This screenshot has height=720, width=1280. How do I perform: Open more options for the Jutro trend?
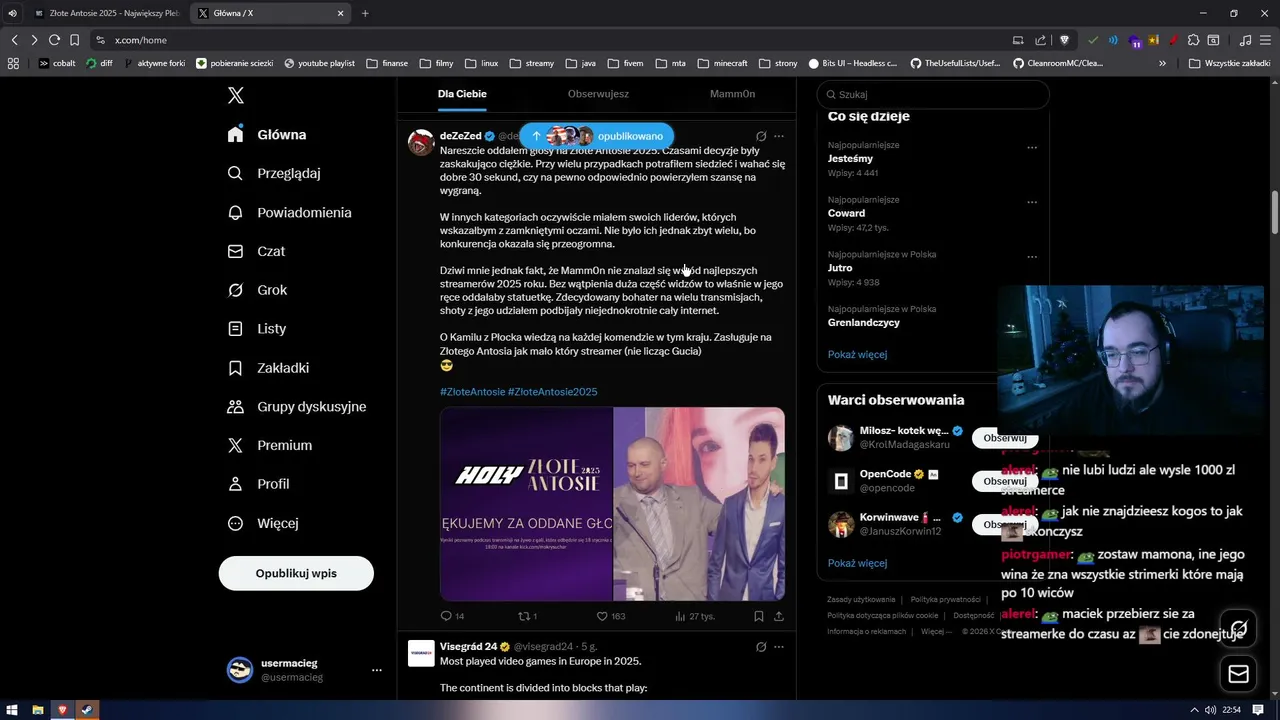click(1032, 257)
